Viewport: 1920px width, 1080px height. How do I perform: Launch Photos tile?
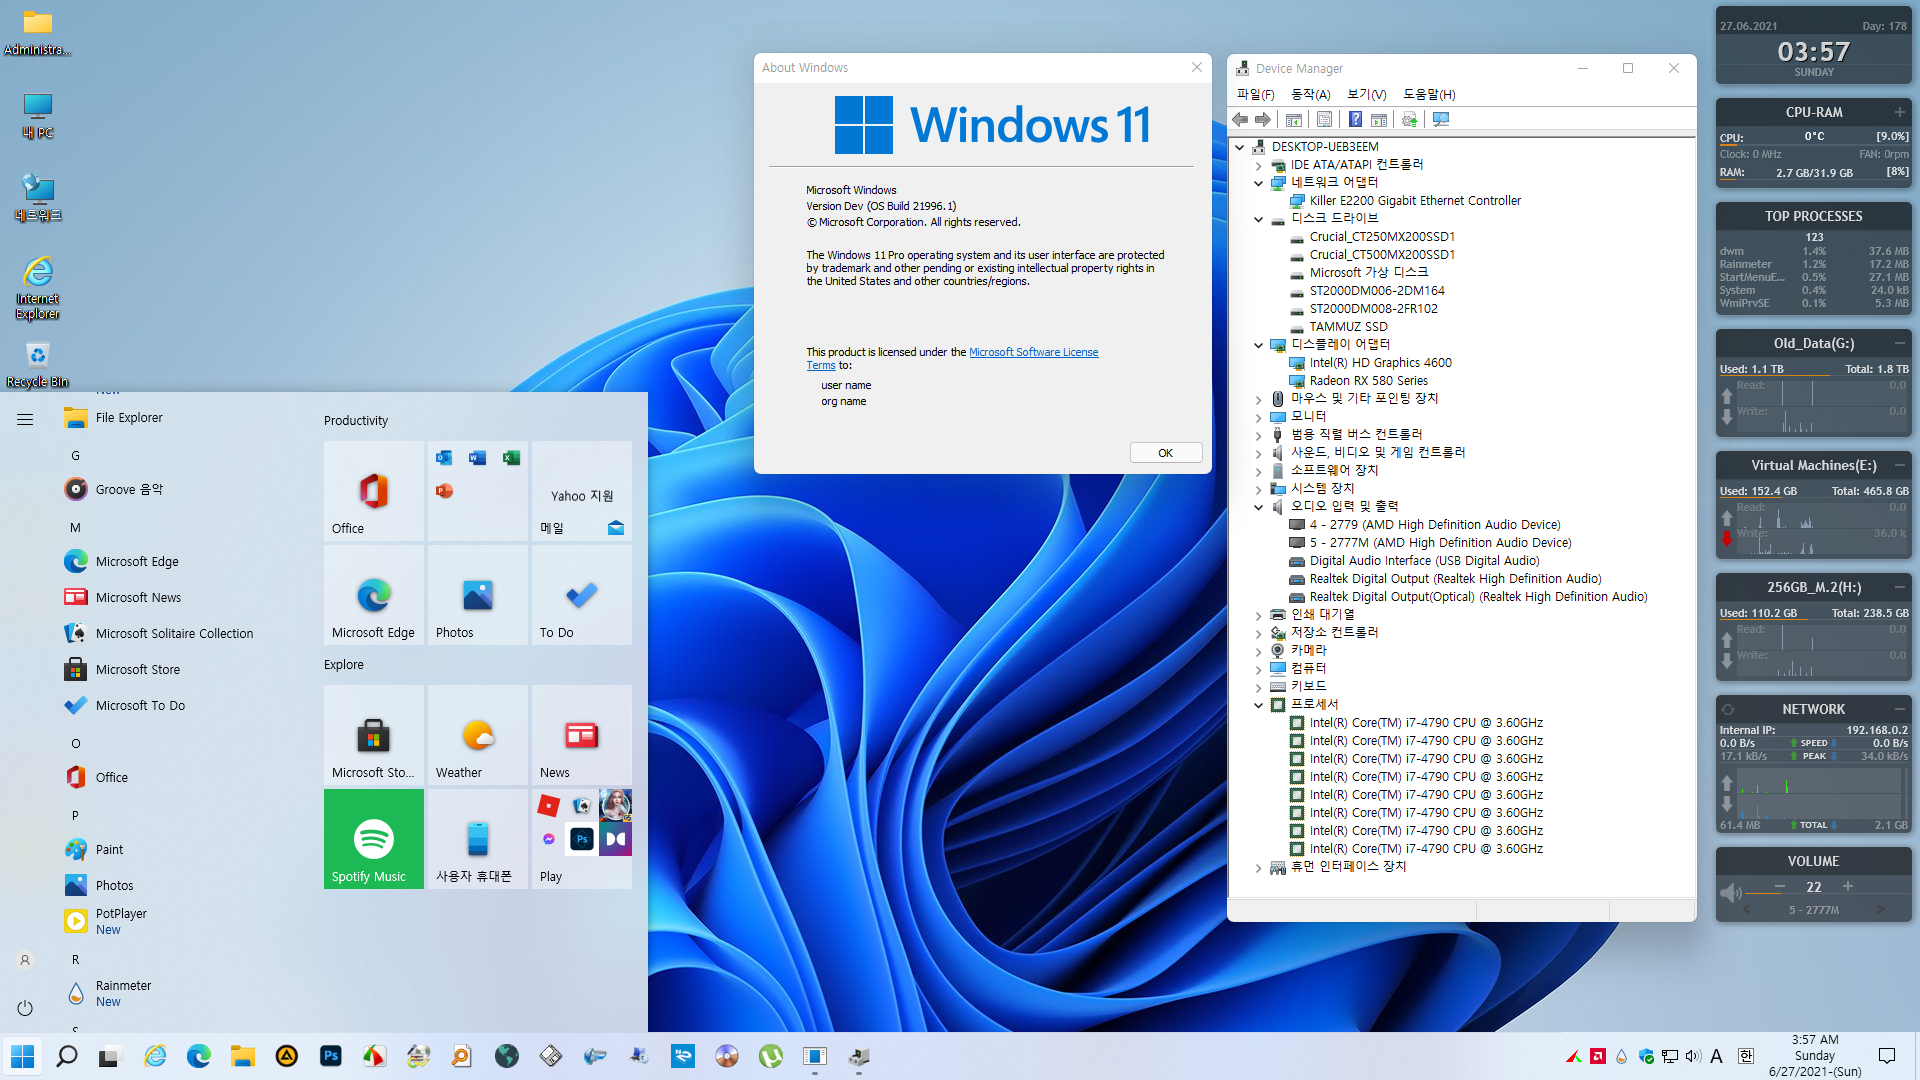tap(478, 595)
